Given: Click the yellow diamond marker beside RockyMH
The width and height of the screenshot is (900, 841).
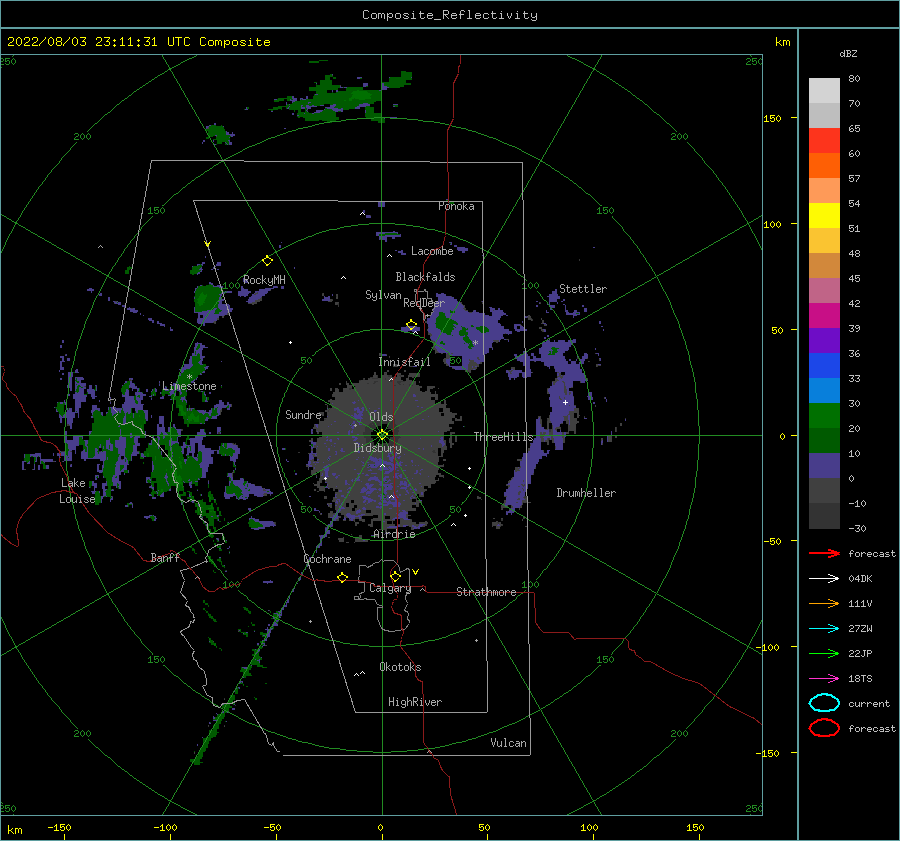Looking at the screenshot, I should tap(267, 261).
